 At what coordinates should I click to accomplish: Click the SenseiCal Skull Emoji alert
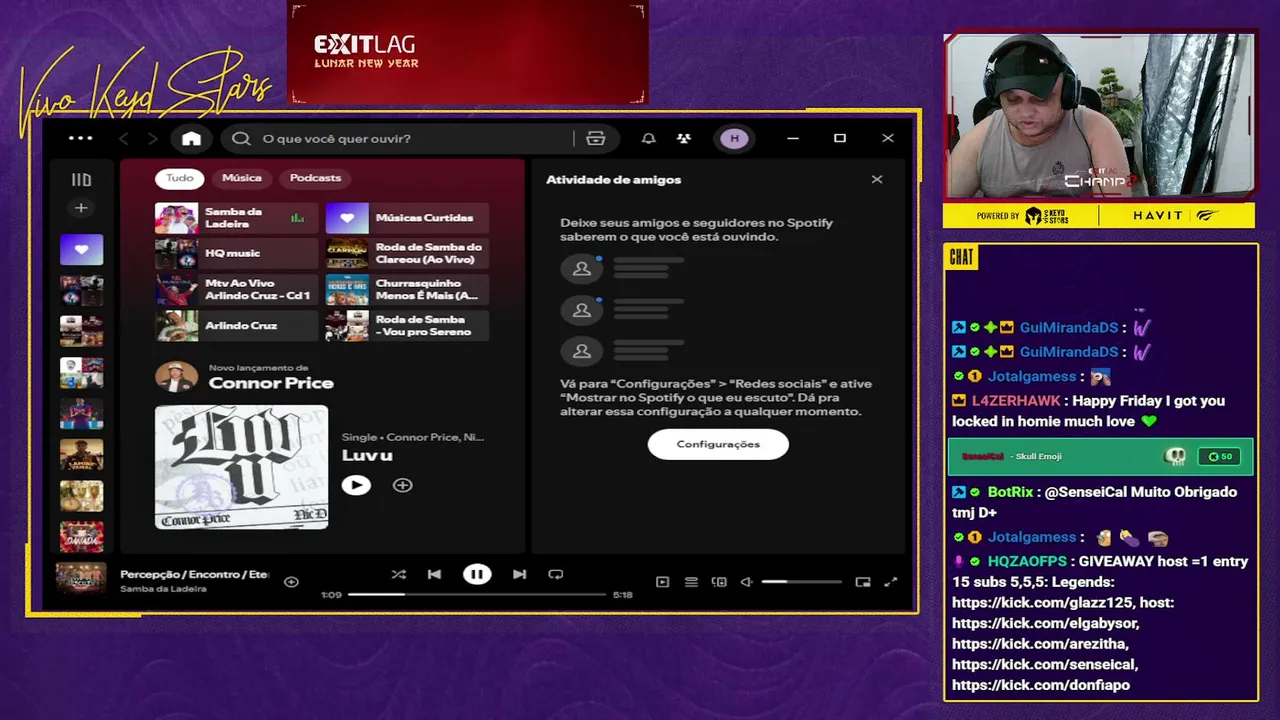tap(1100, 456)
